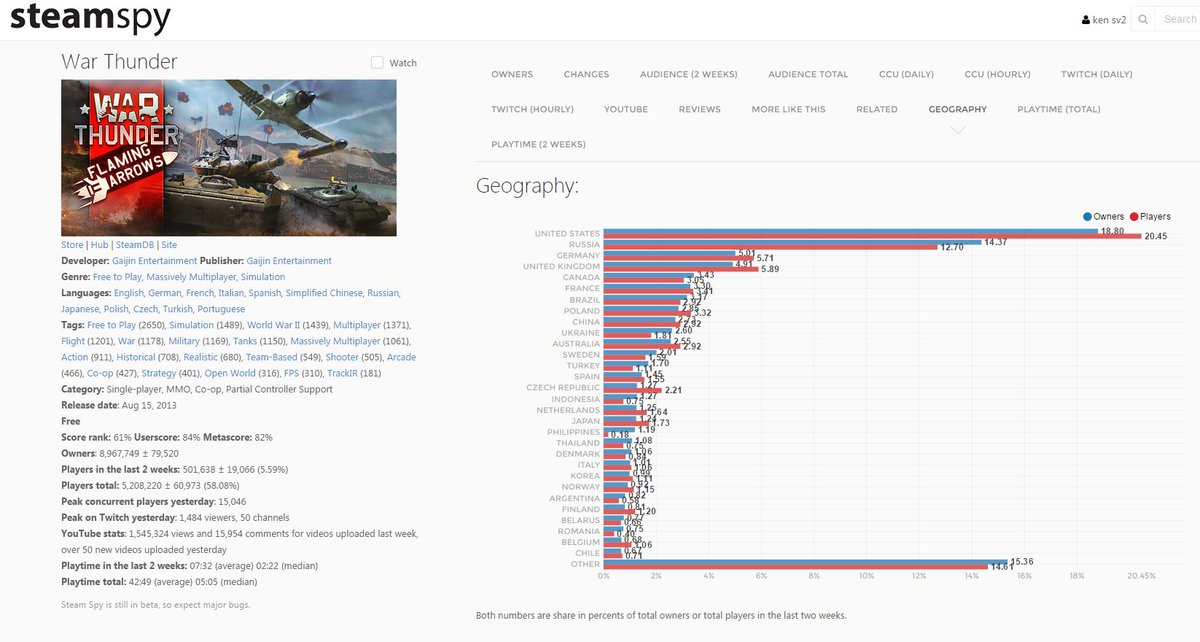
Task: Open the War Thunder banner image
Action: point(229,158)
